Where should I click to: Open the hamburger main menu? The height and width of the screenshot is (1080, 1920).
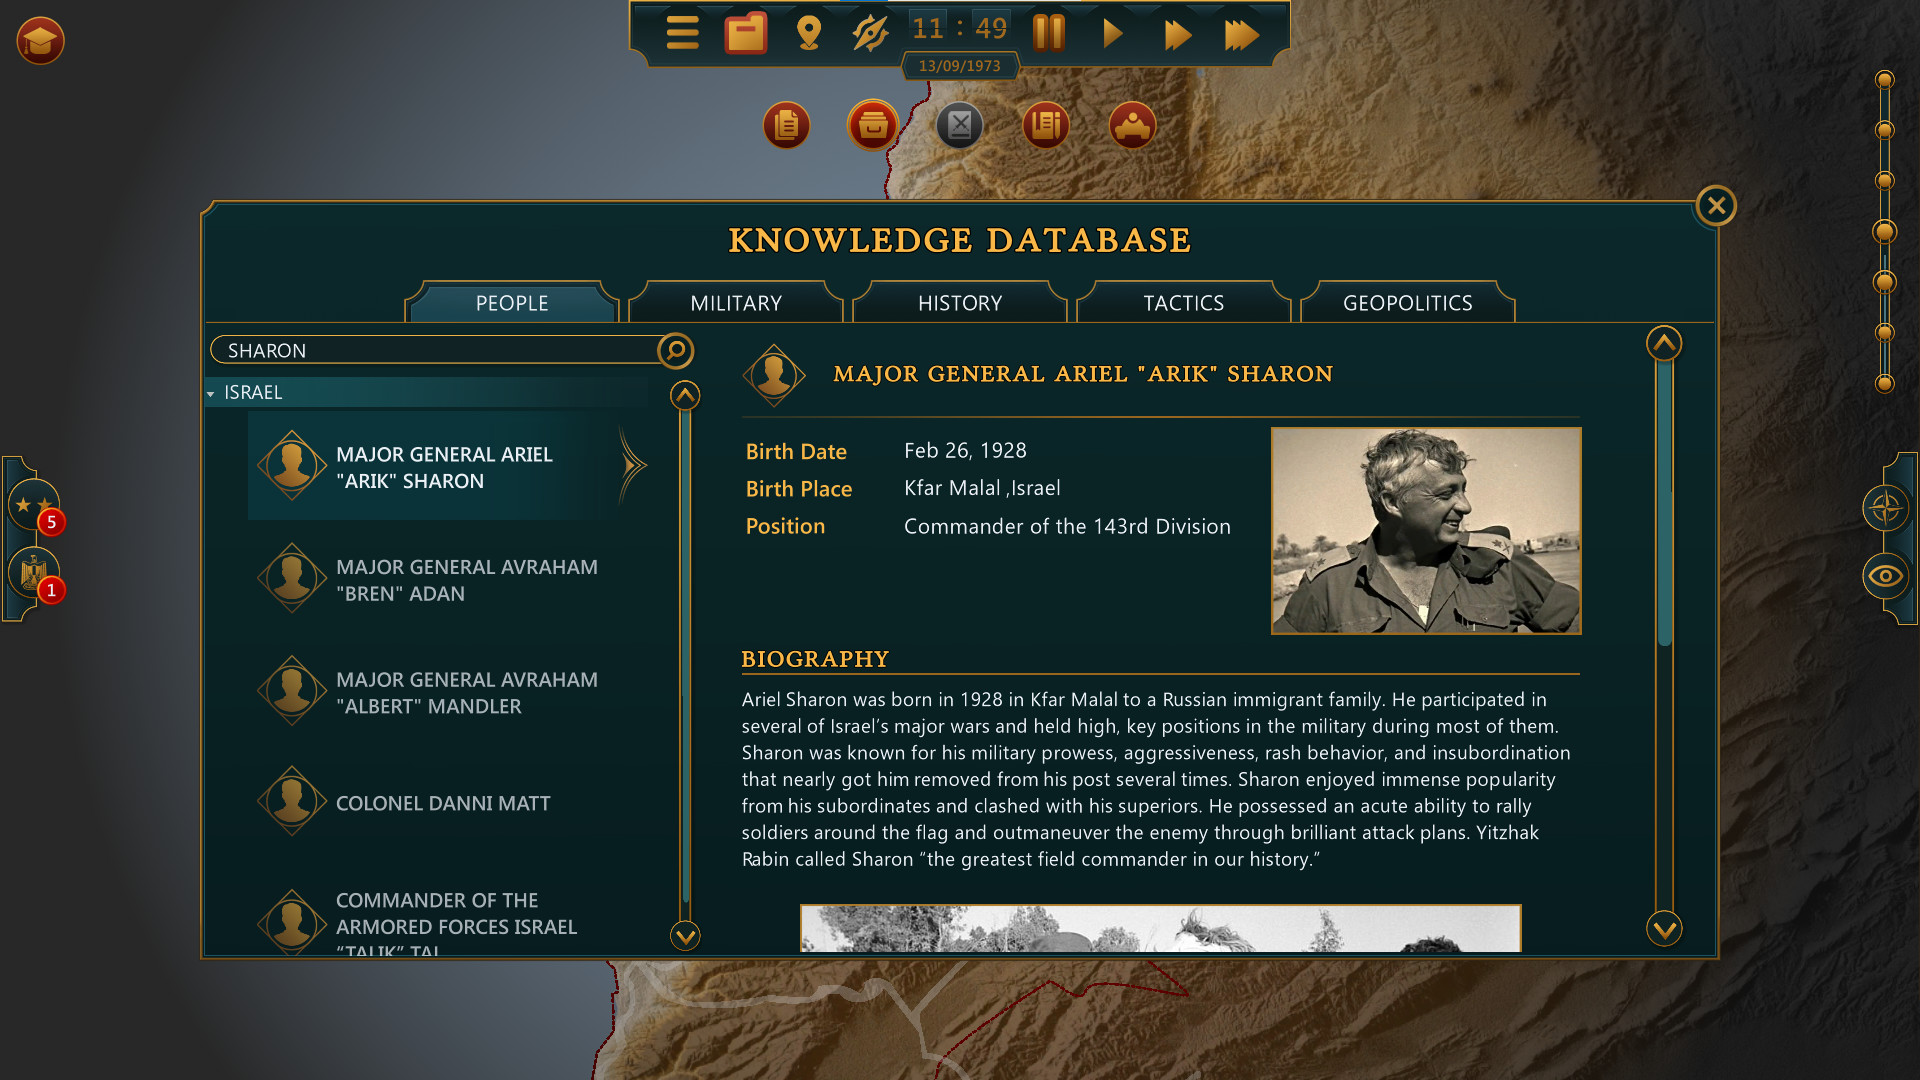click(x=683, y=33)
